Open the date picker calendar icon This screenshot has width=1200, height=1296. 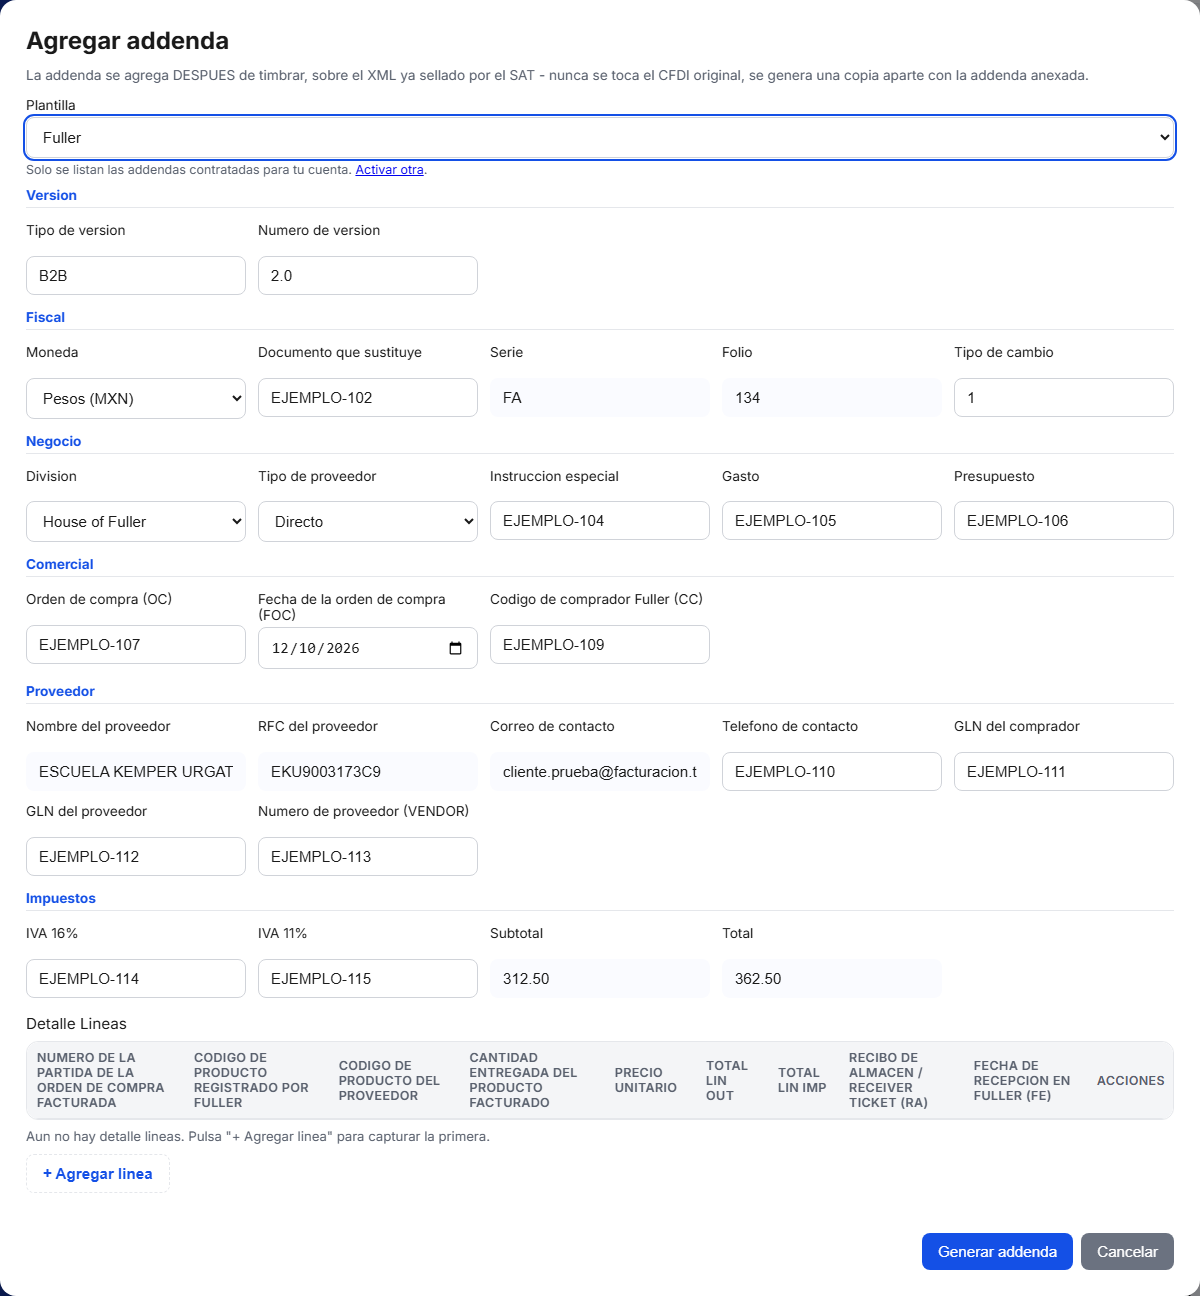[x=456, y=648]
